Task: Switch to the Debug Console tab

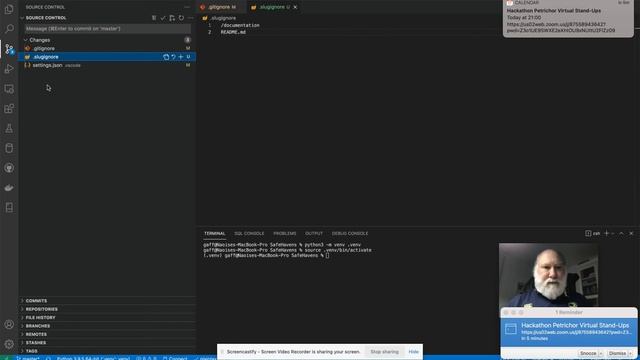Action: (350, 233)
